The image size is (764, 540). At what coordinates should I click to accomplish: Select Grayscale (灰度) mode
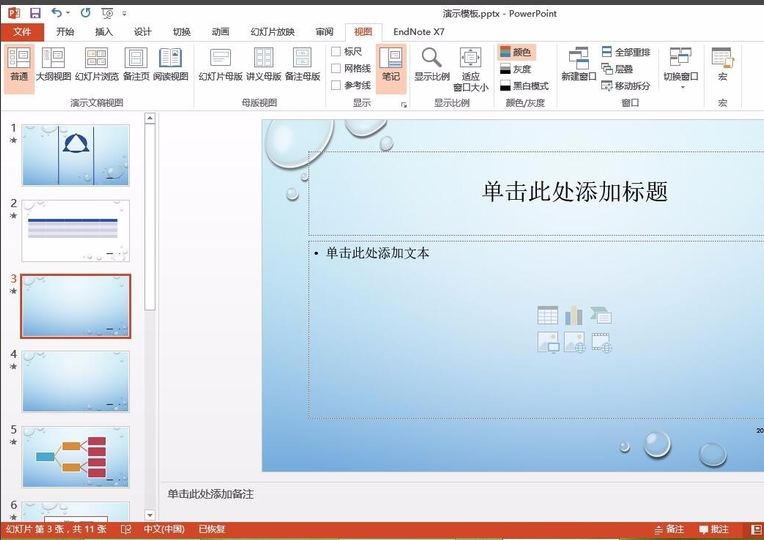point(515,69)
